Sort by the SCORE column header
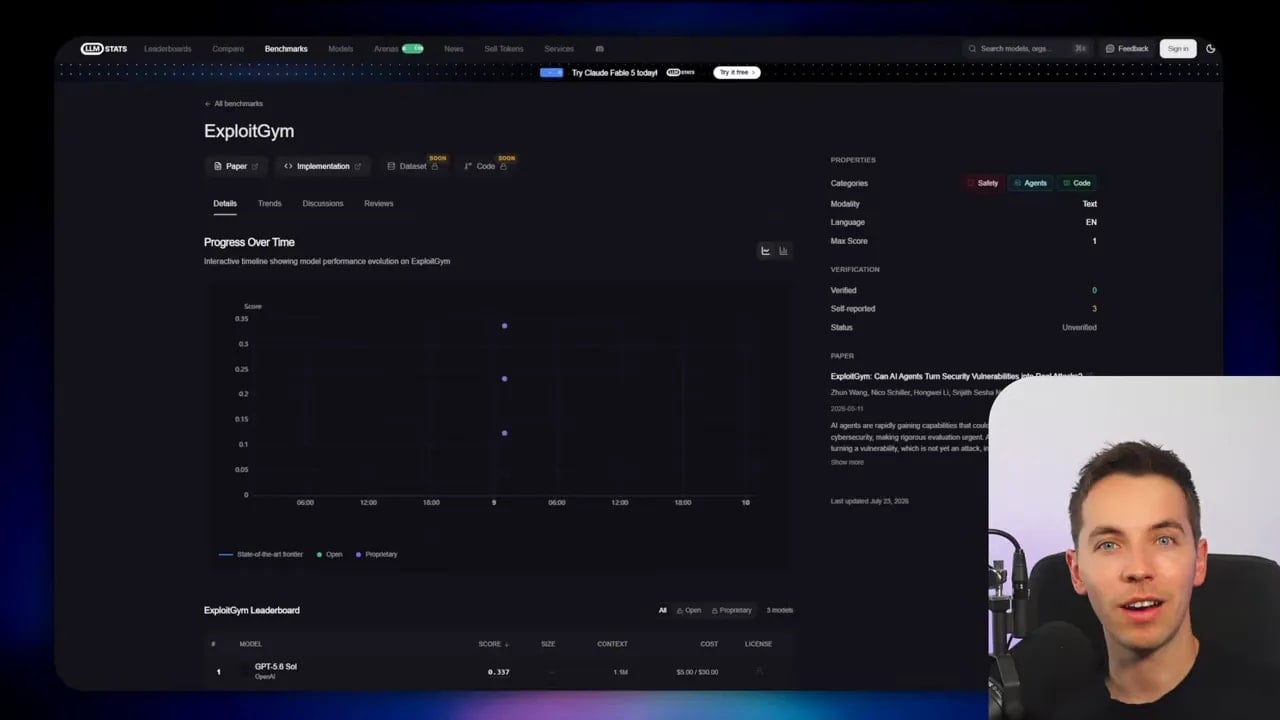 point(494,644)
